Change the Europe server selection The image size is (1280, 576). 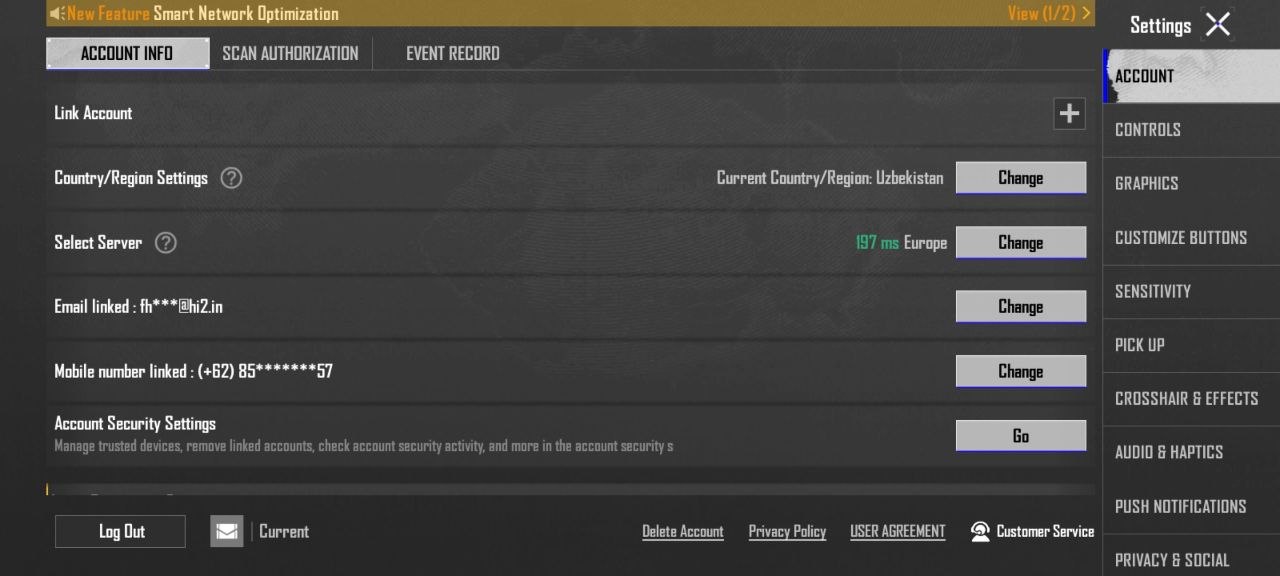pyautogui.click(x=1021, y=243)
